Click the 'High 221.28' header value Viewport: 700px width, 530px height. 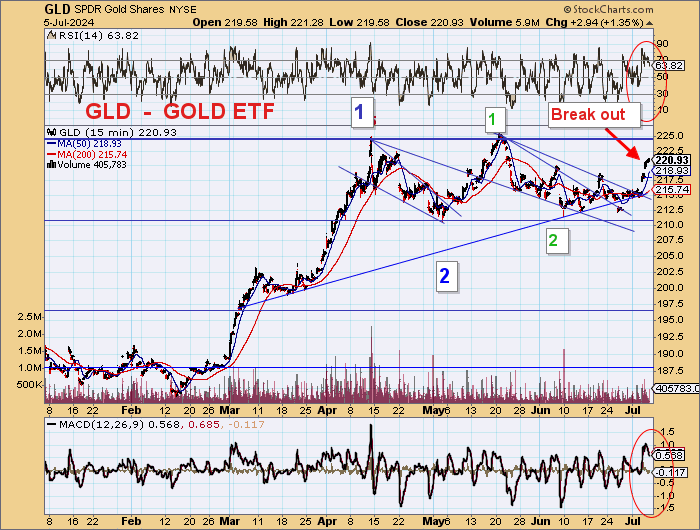(293, 22)
